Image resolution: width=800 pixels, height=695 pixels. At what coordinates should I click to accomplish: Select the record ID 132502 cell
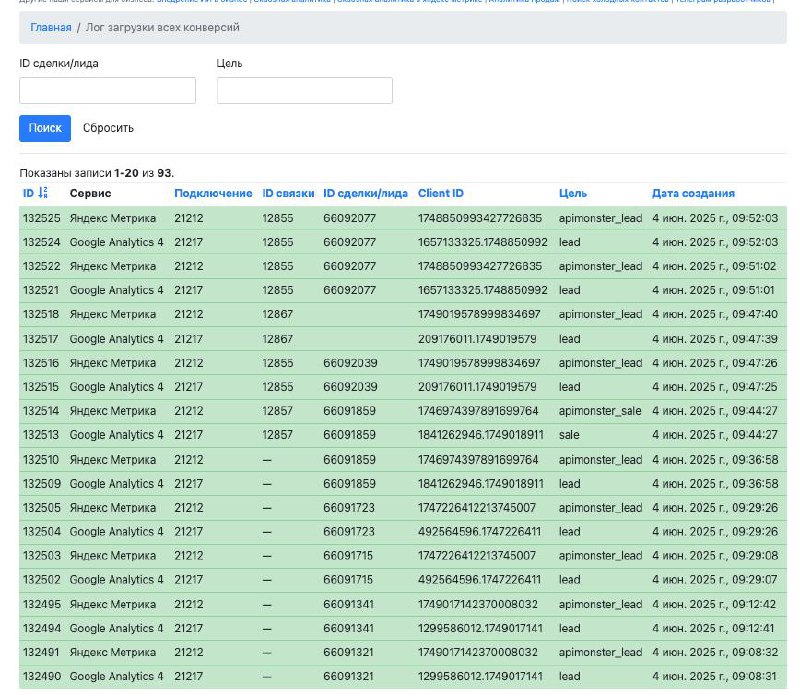(x=41, y=580)
